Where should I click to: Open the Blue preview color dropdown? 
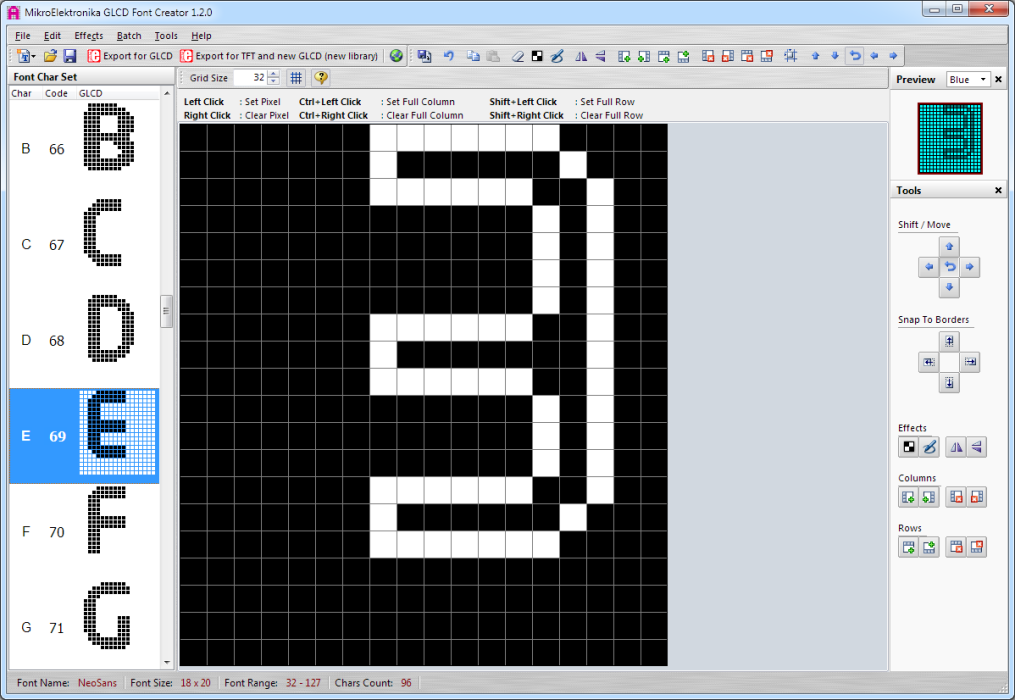(968, 80)
